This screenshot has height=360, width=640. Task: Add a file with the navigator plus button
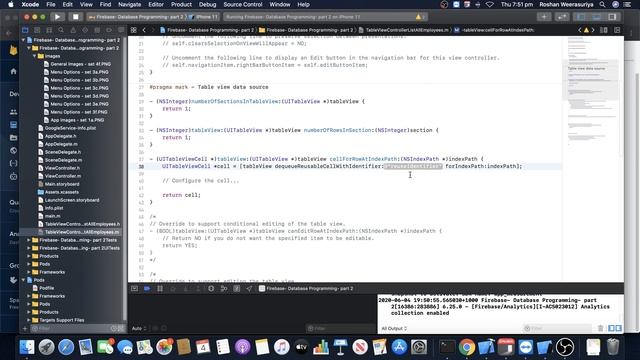[25, 328]
